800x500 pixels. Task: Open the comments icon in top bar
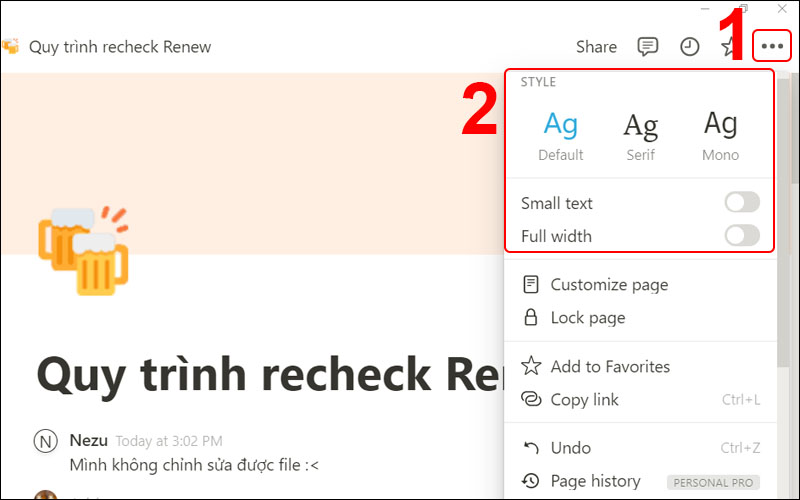(648, 46)
